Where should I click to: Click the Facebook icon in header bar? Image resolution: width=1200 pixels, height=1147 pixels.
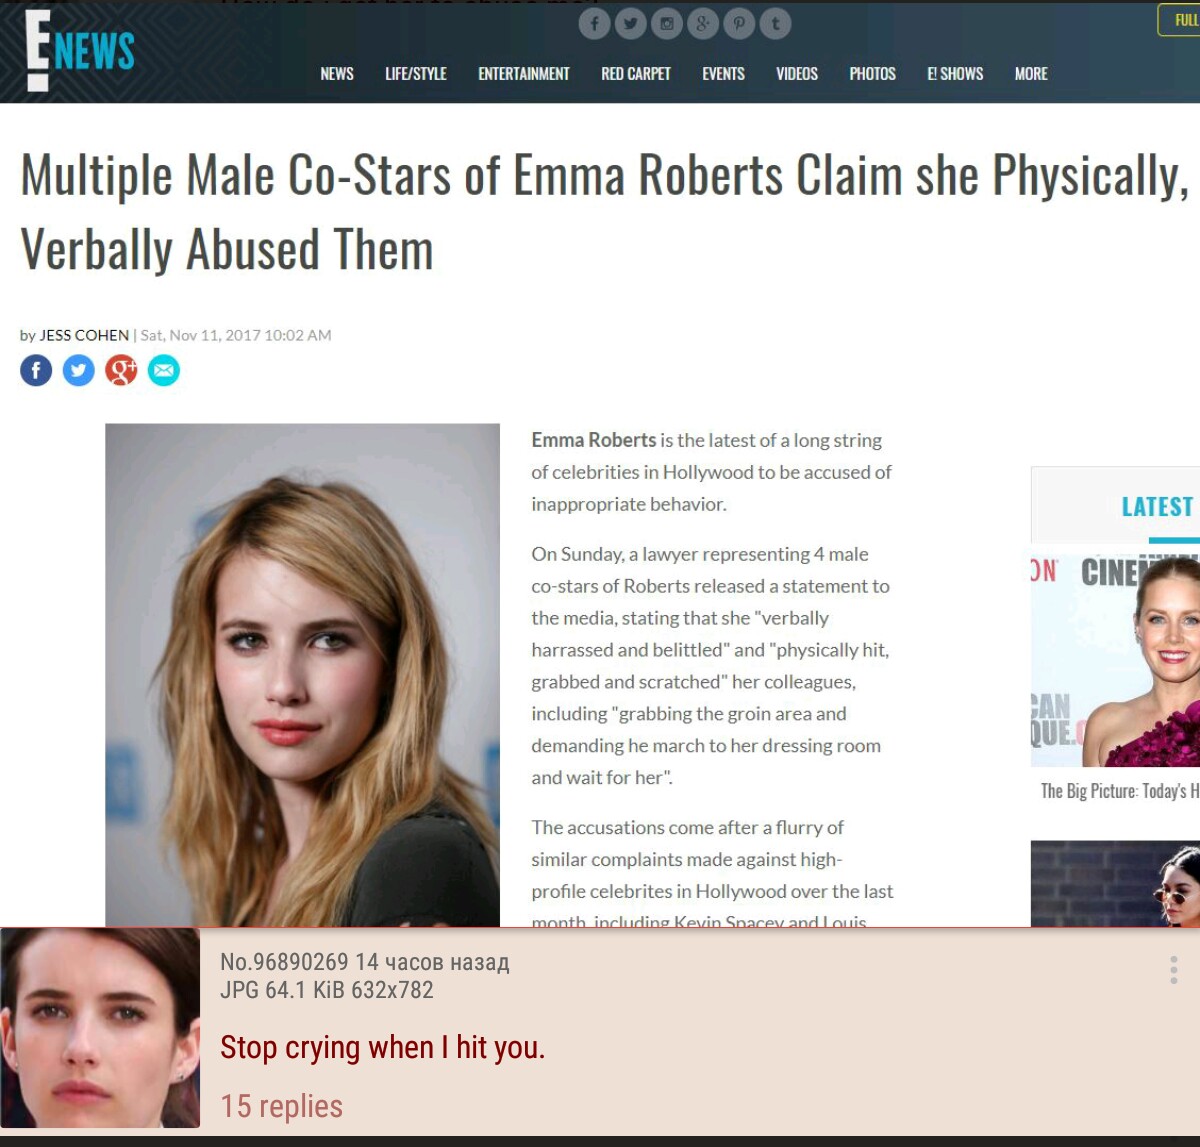pos(594,23)
